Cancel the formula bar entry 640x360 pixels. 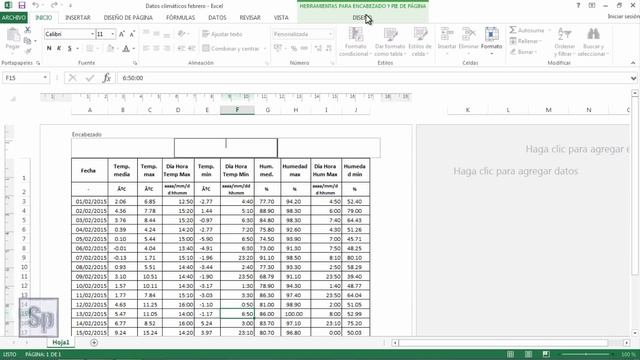click(x=73, y=78)
